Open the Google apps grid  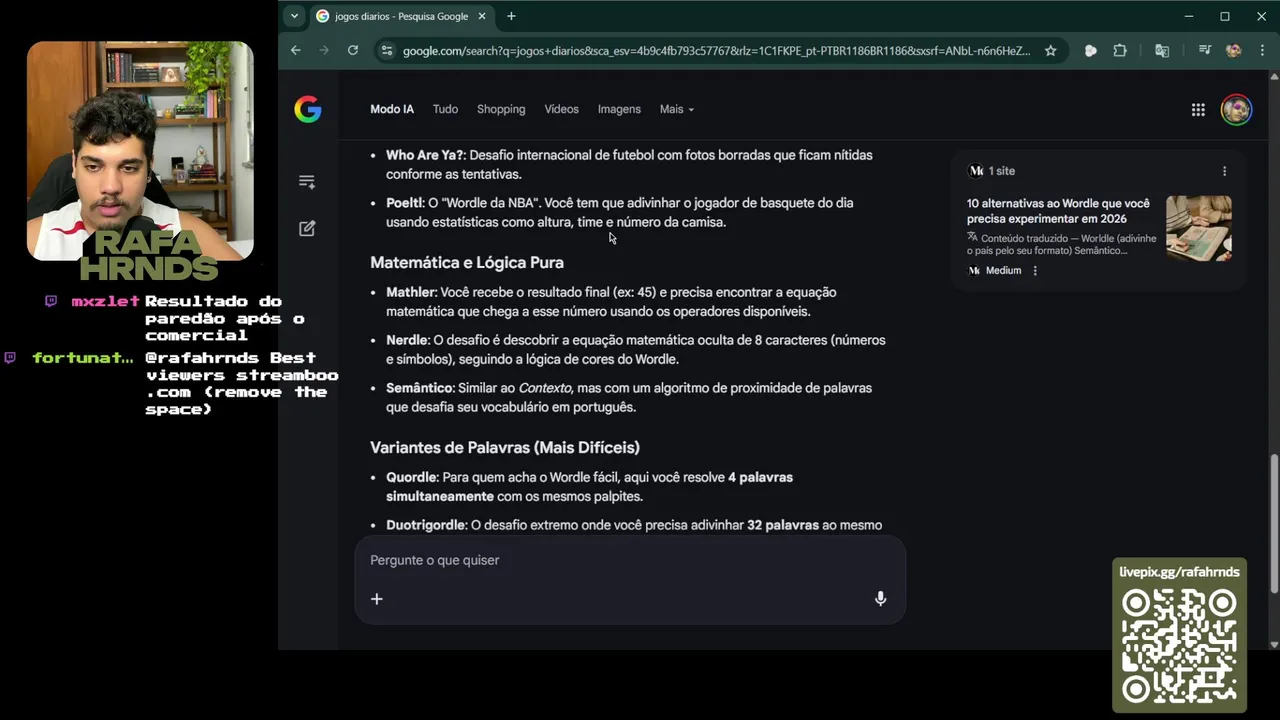[1198, 110]
